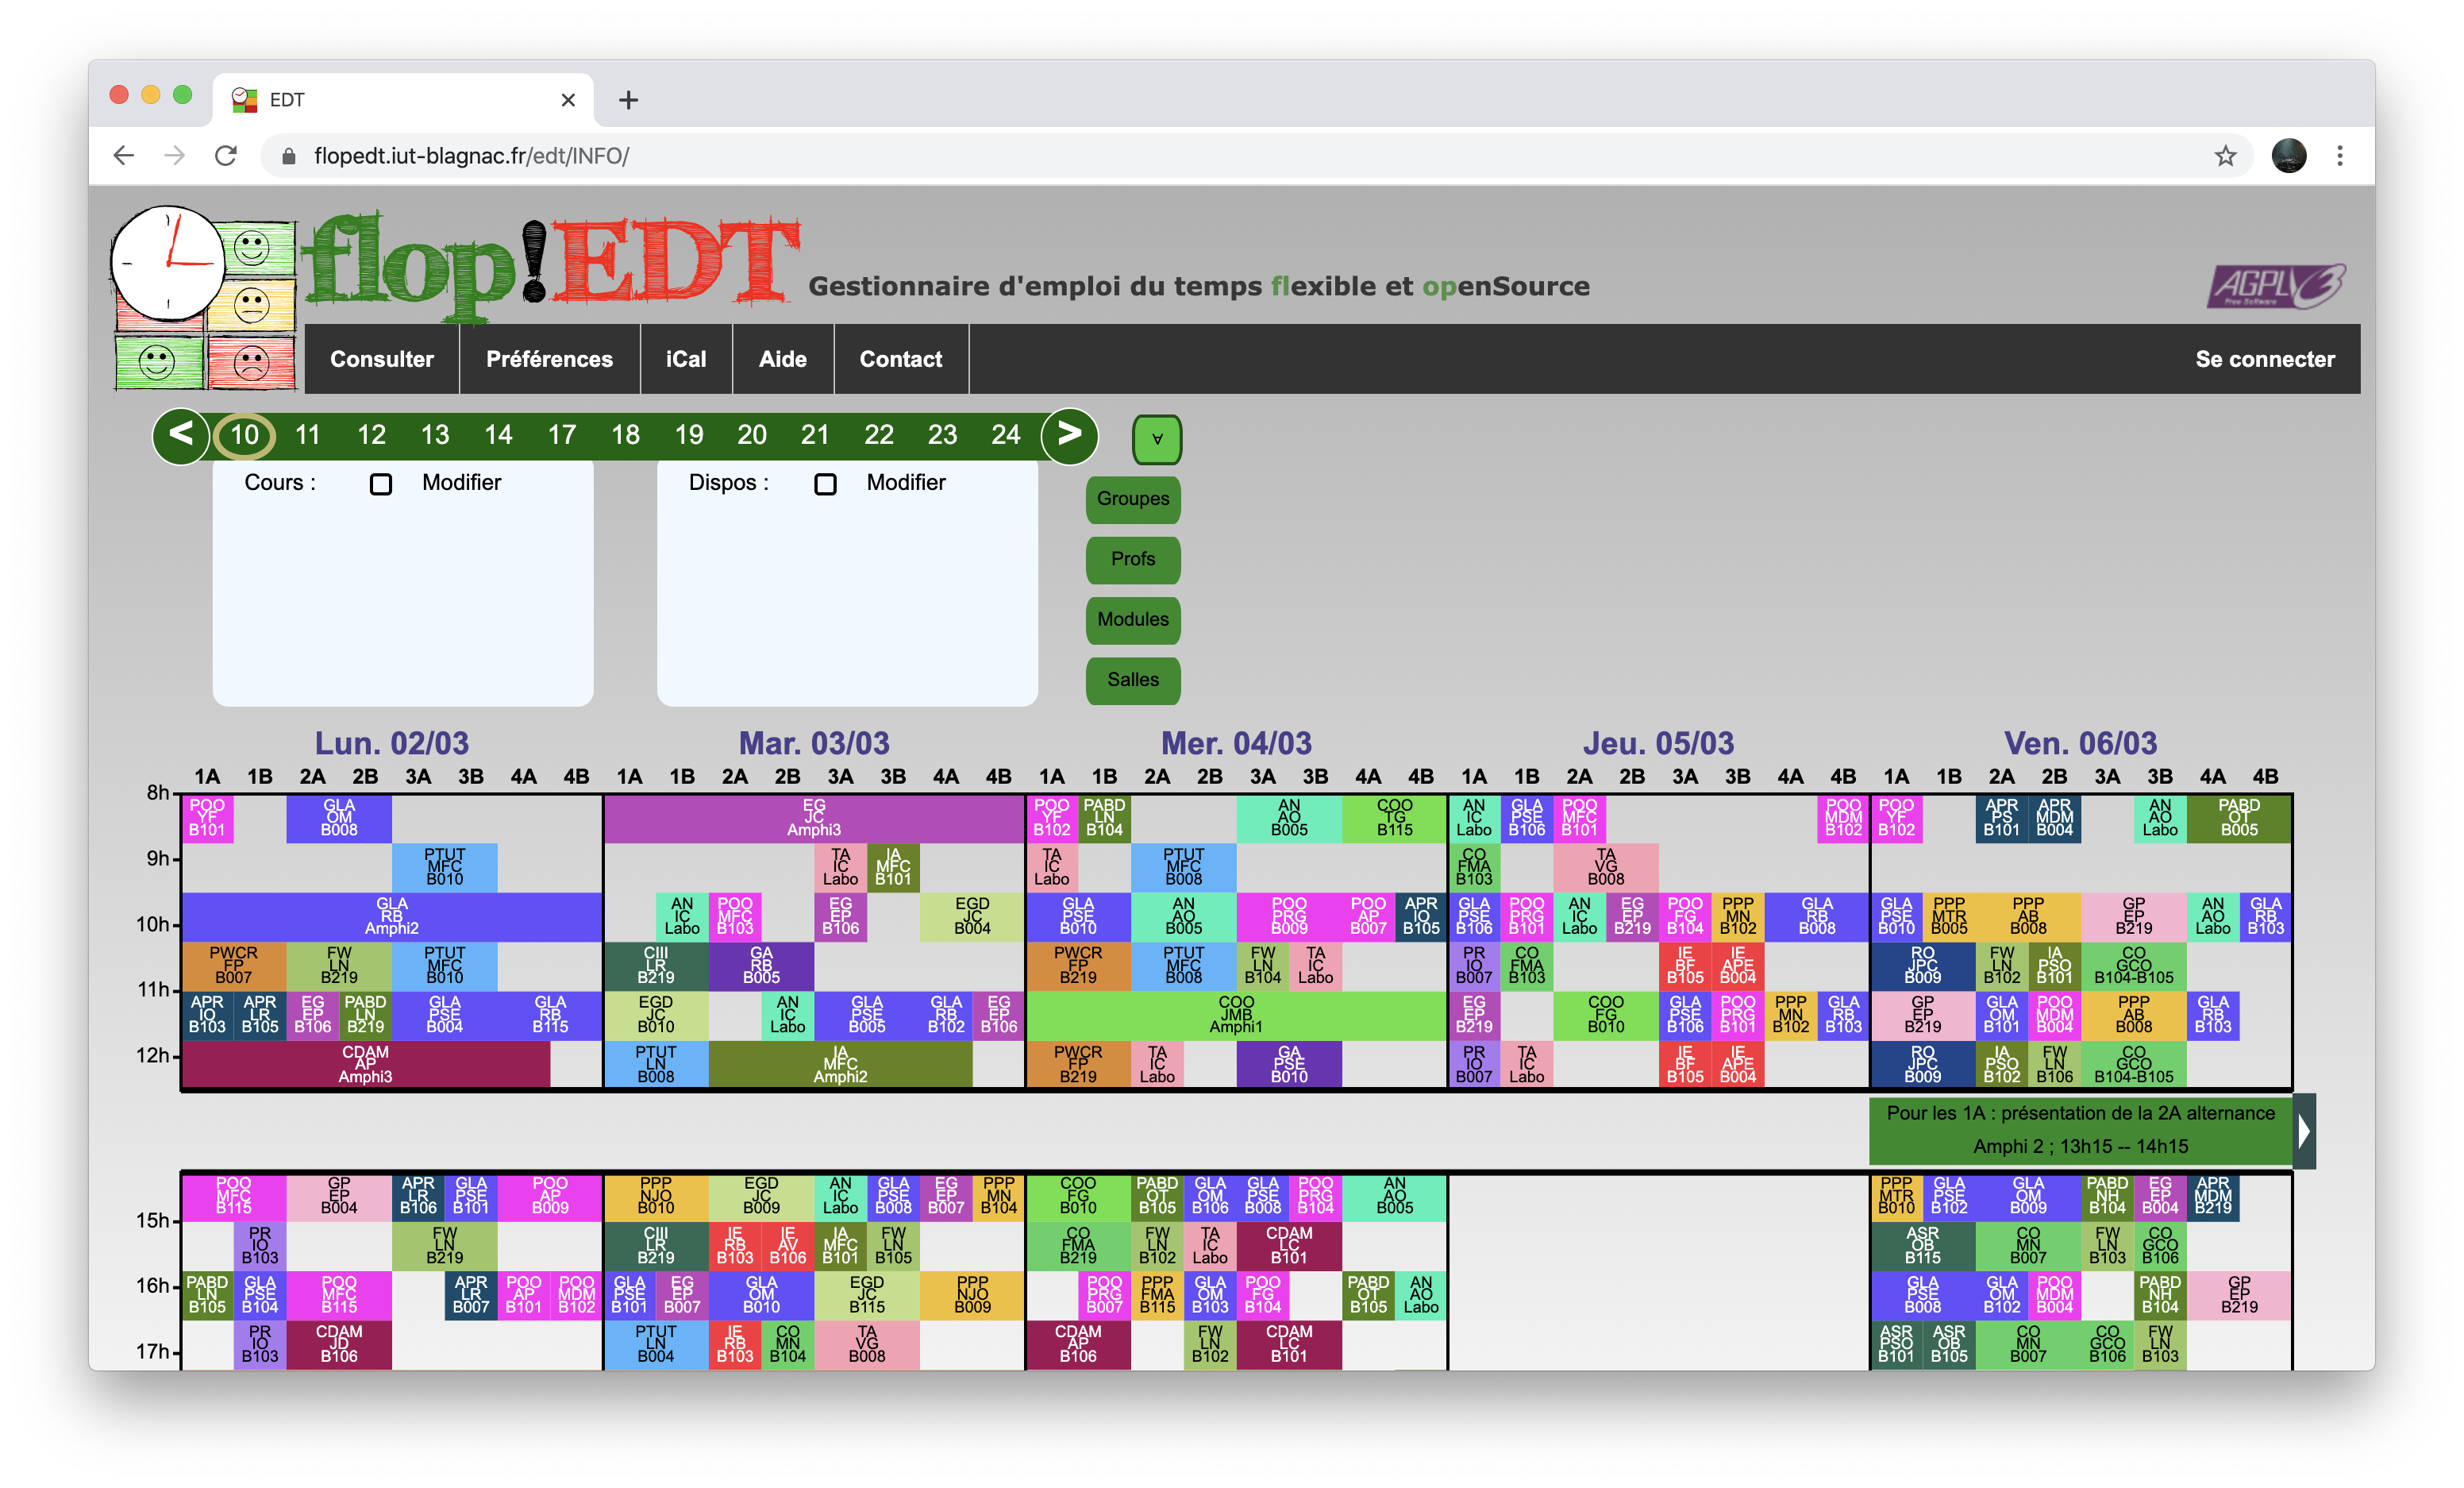Open the Consulter menu
This screenshot has width=2464, height=1488.
[382, 359]
